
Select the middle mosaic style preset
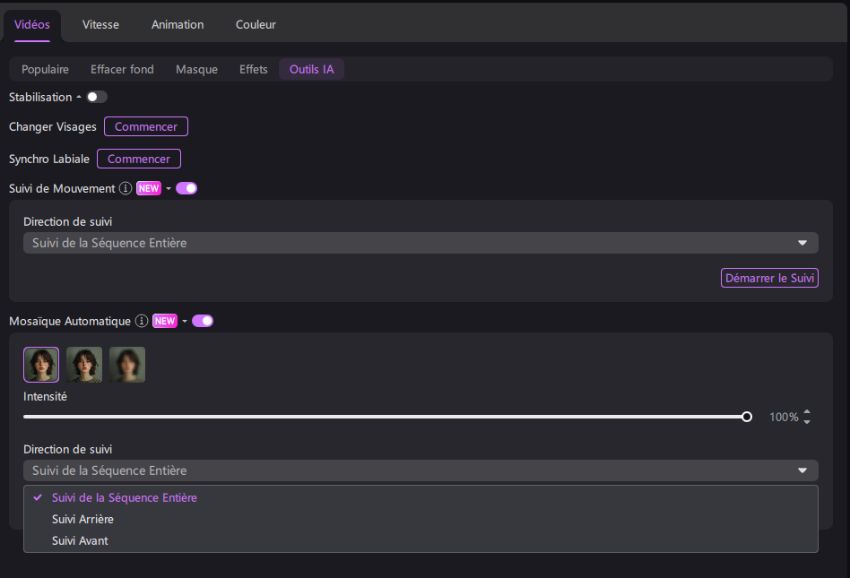[85, 364]
